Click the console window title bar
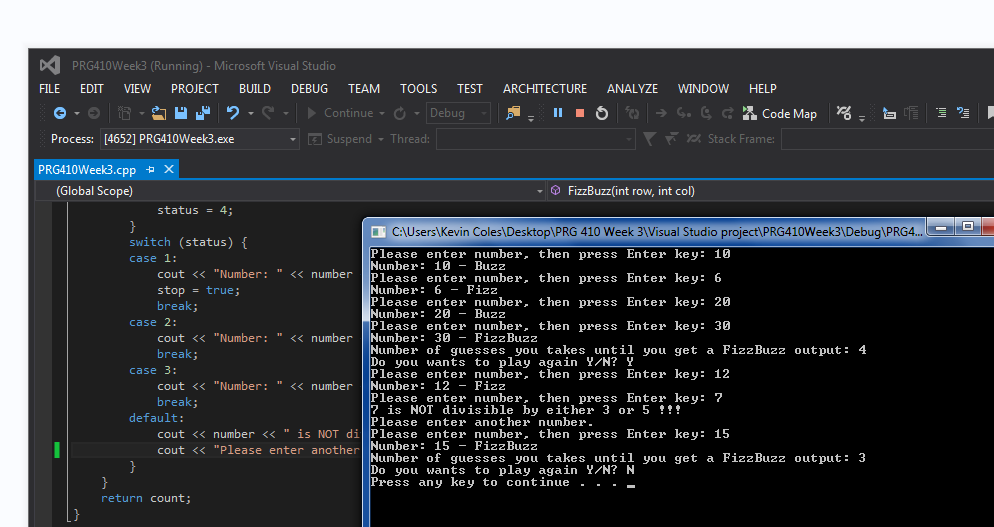 (x=650, y=231)
